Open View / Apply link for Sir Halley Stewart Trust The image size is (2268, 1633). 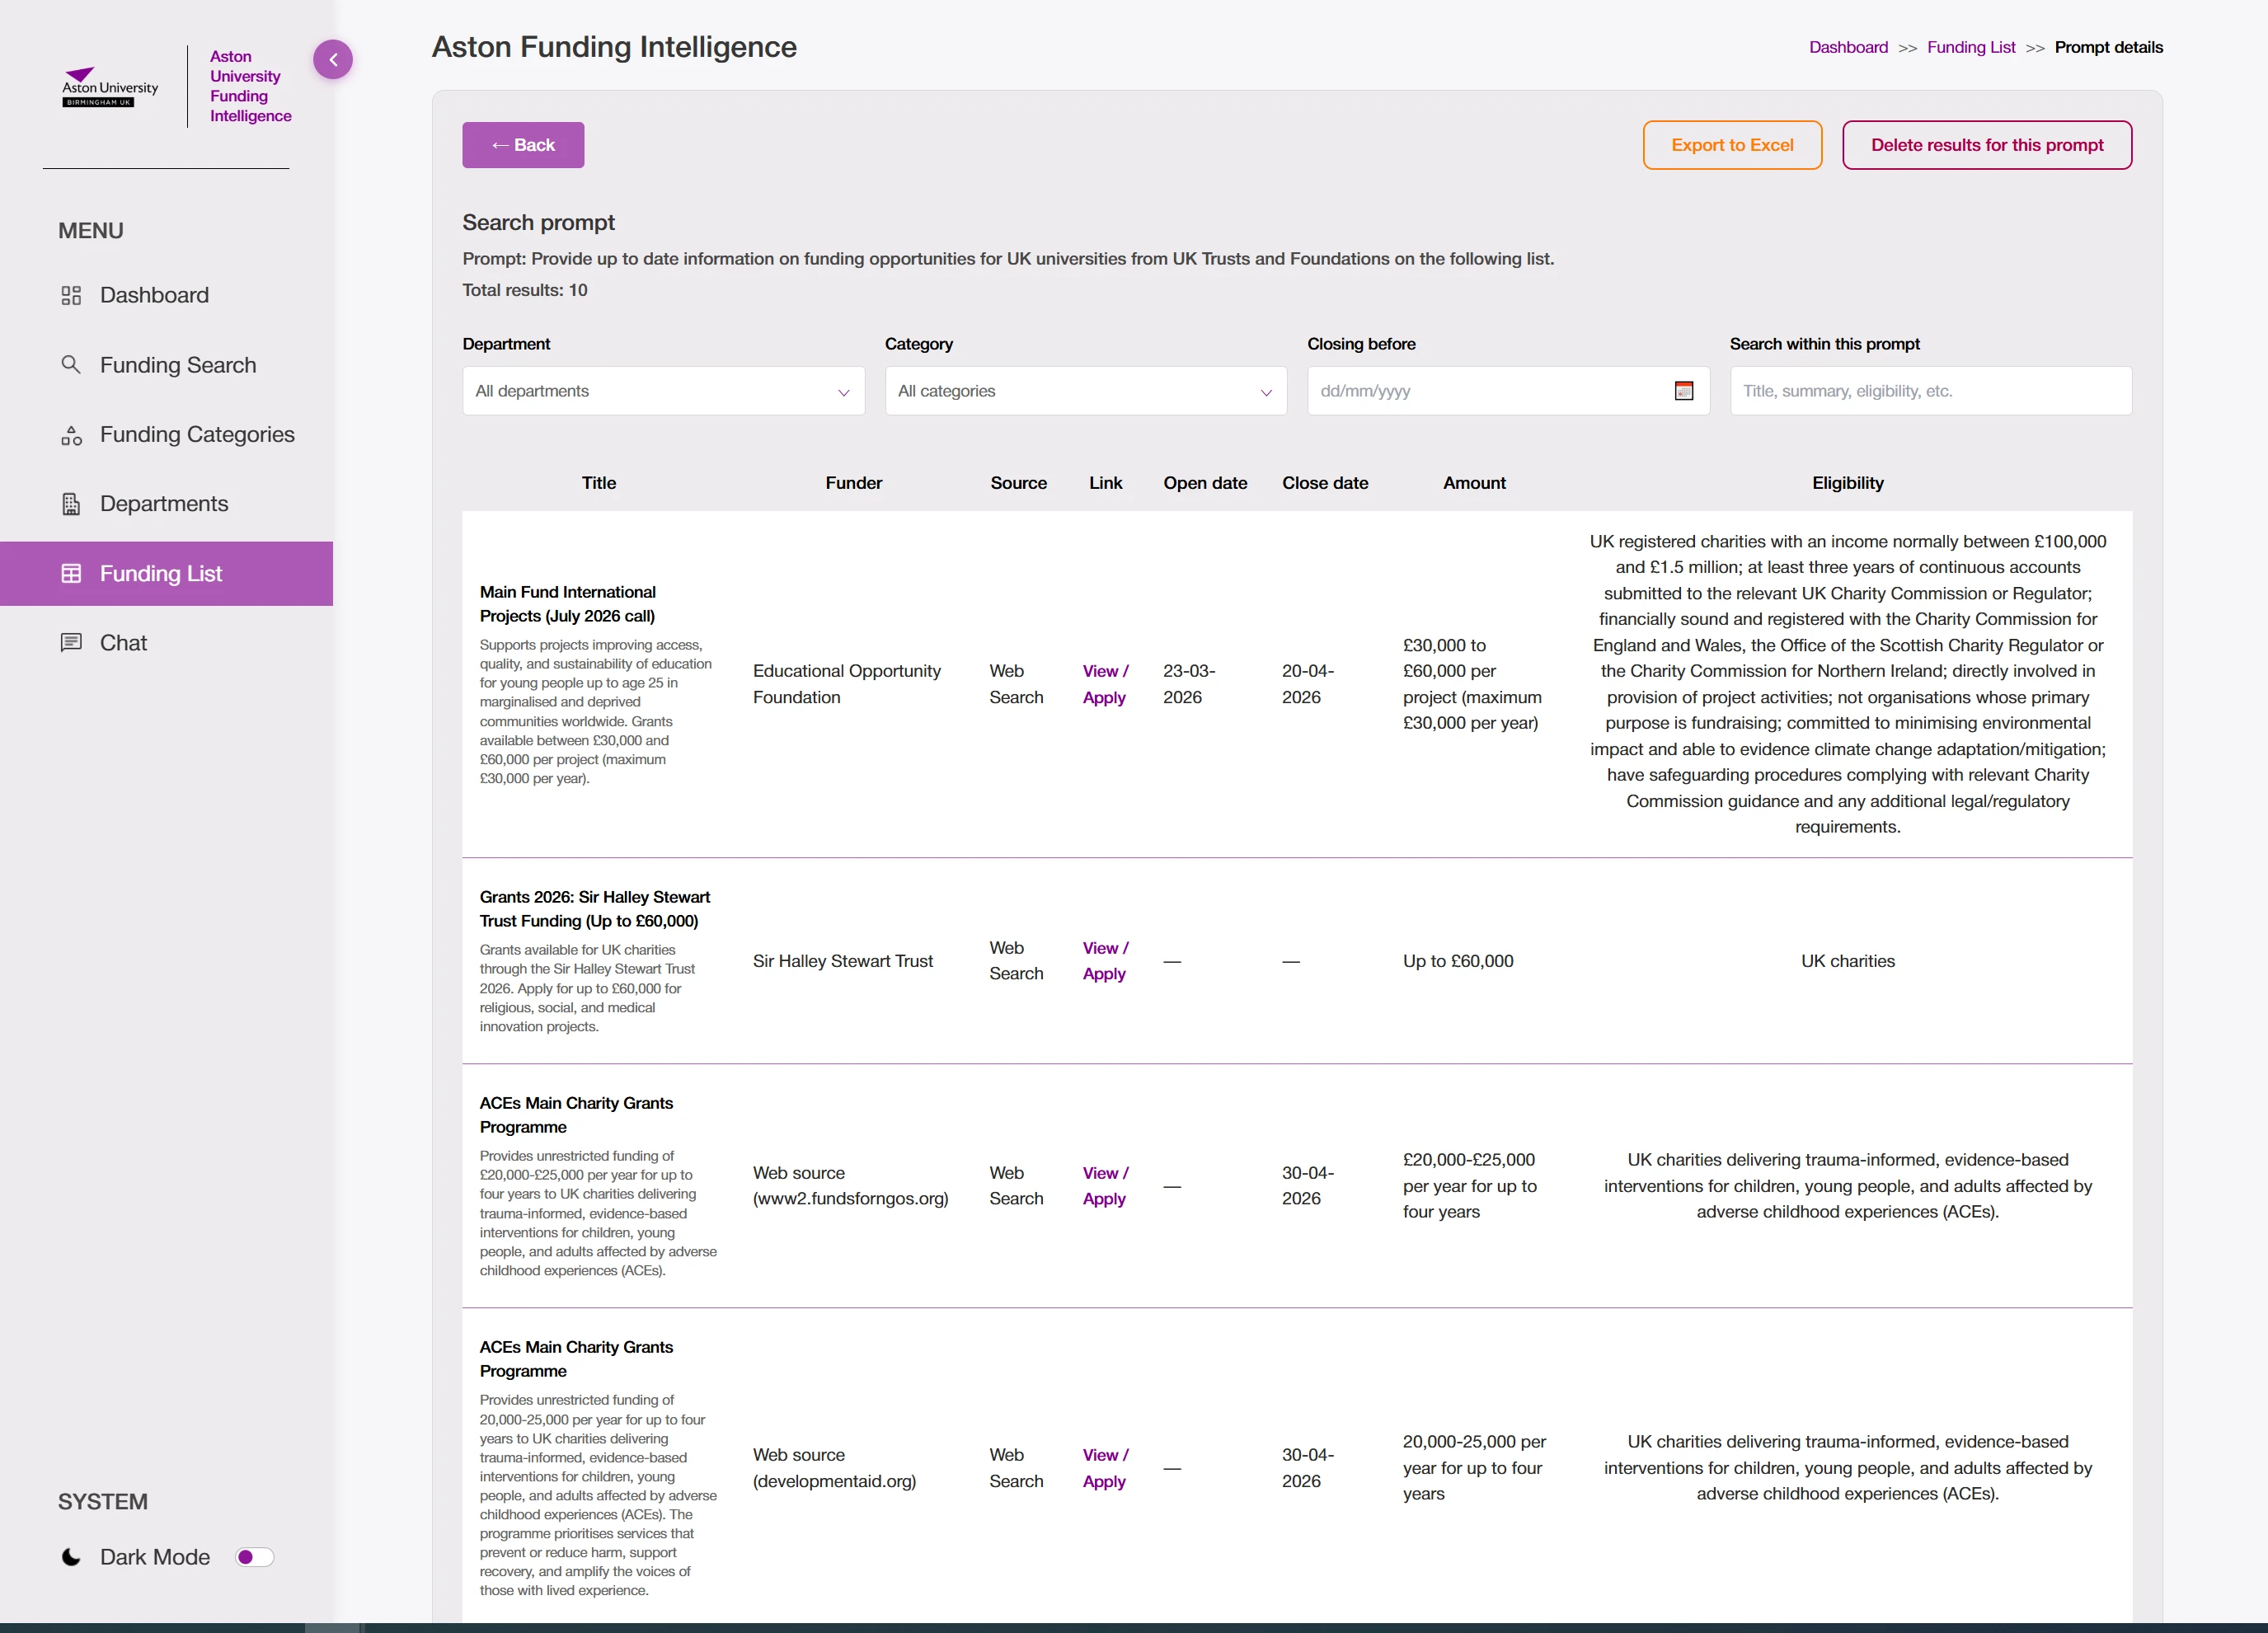click(x=1105, y=960)
